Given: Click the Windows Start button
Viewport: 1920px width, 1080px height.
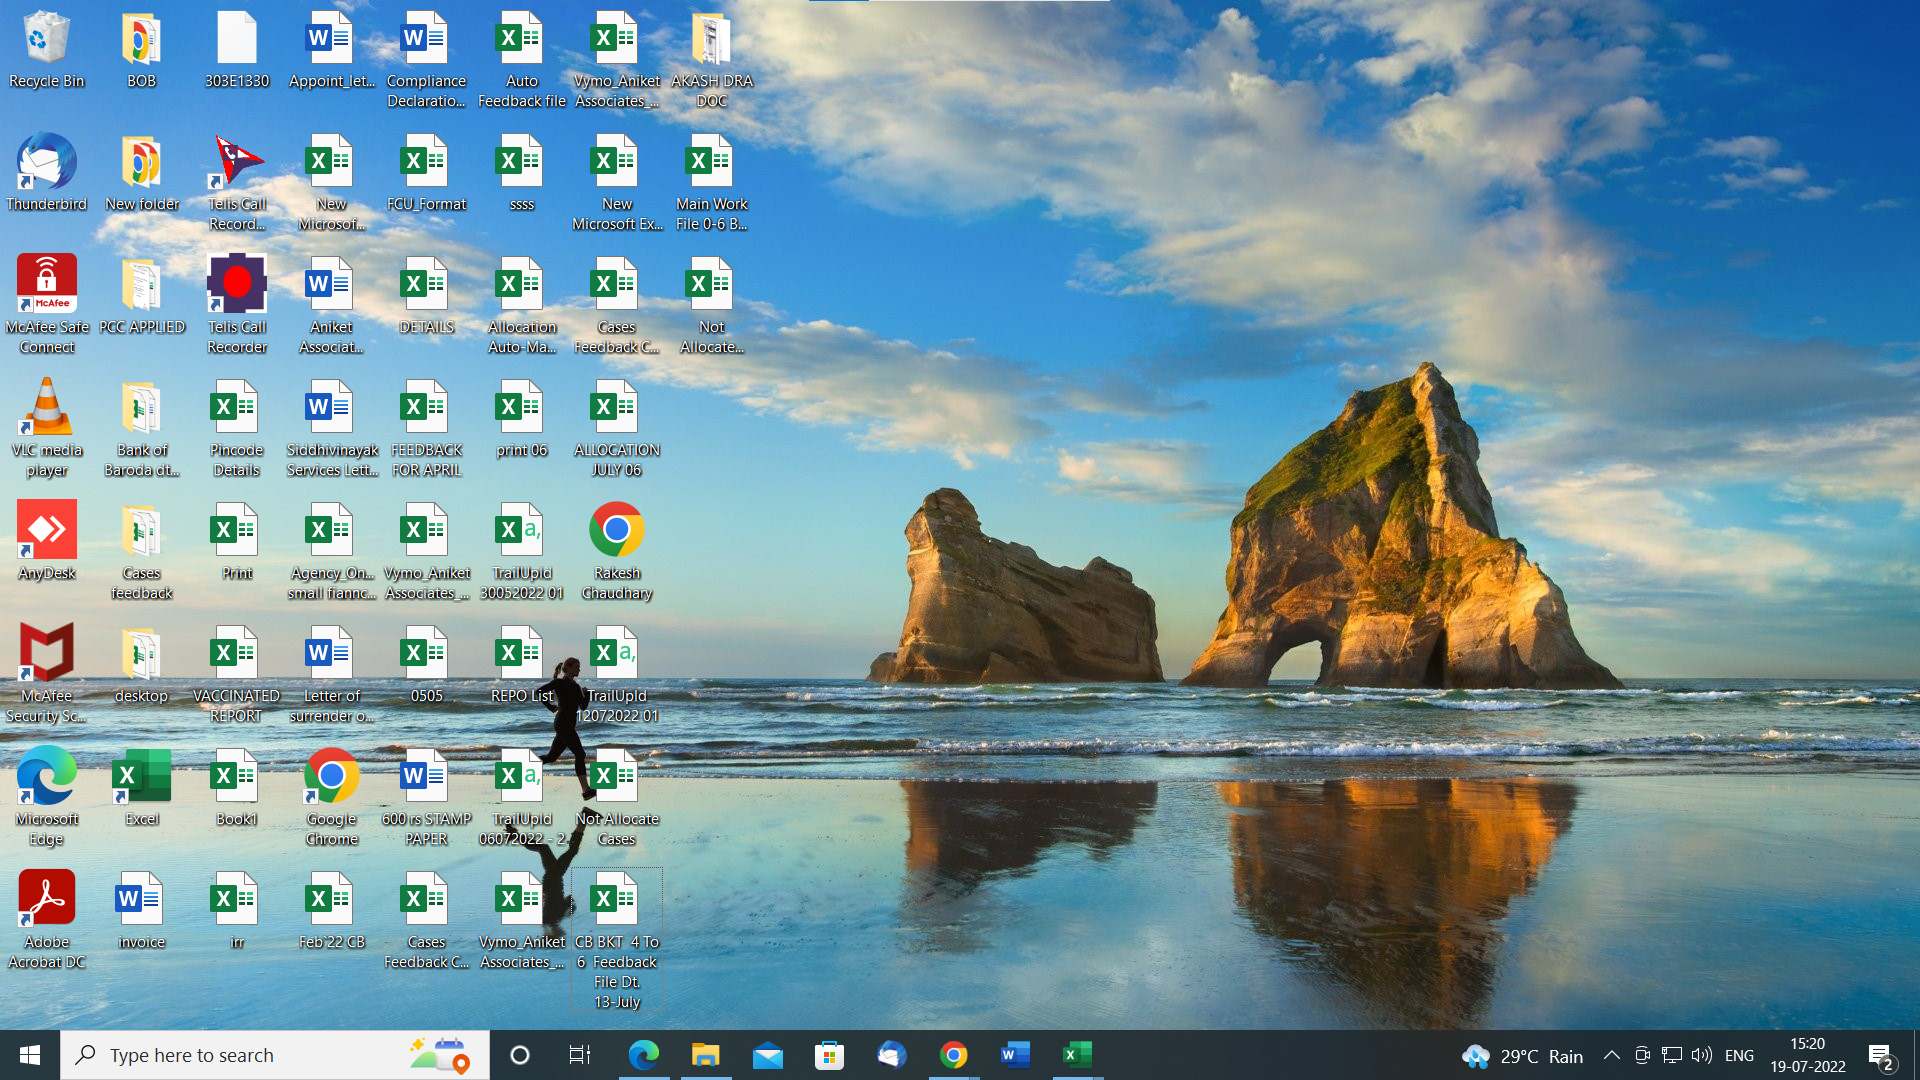Looking at the screenshot, I should [30, 1055].
